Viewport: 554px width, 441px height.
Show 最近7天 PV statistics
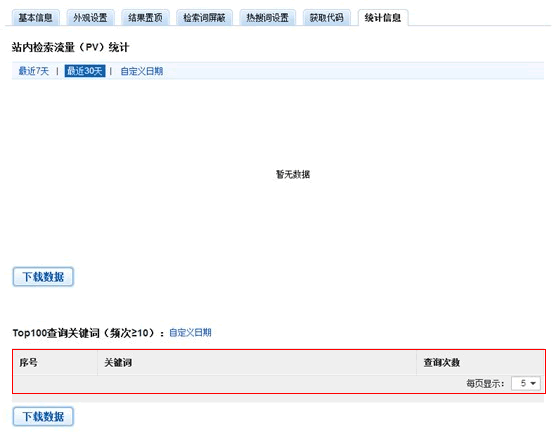[x=34, y=71]
